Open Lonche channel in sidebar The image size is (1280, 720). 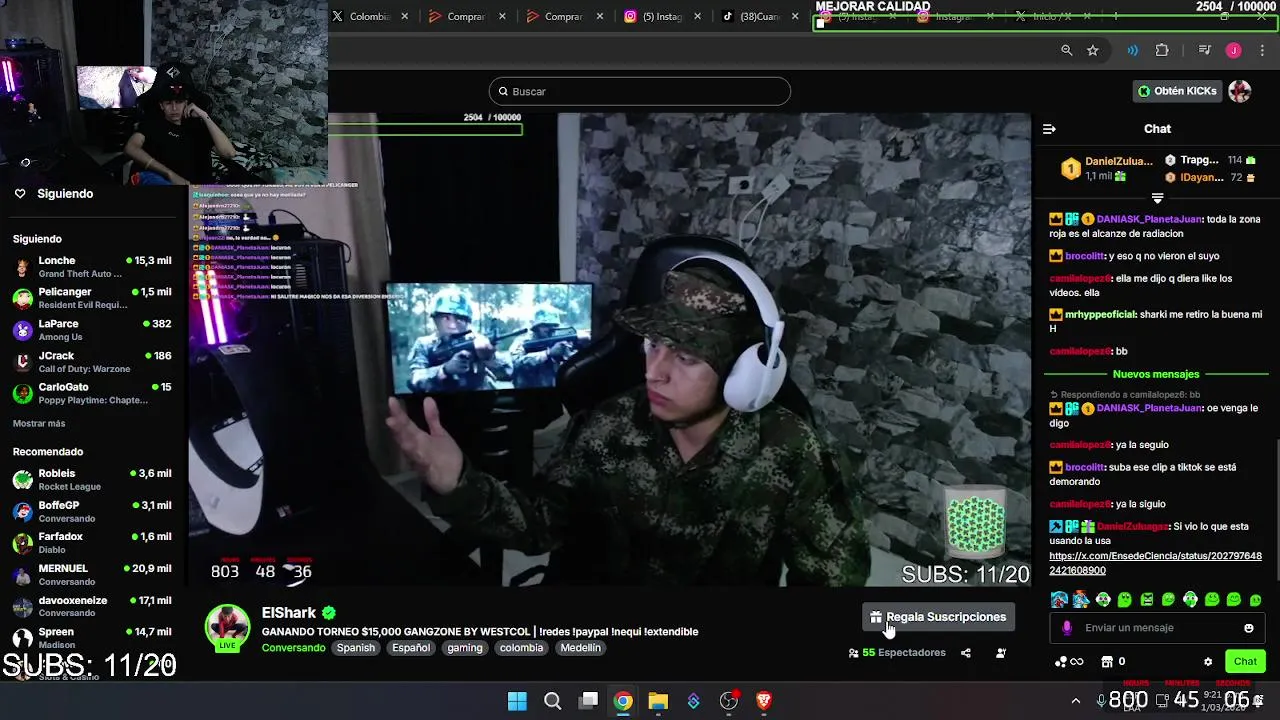tap(92, 267)
